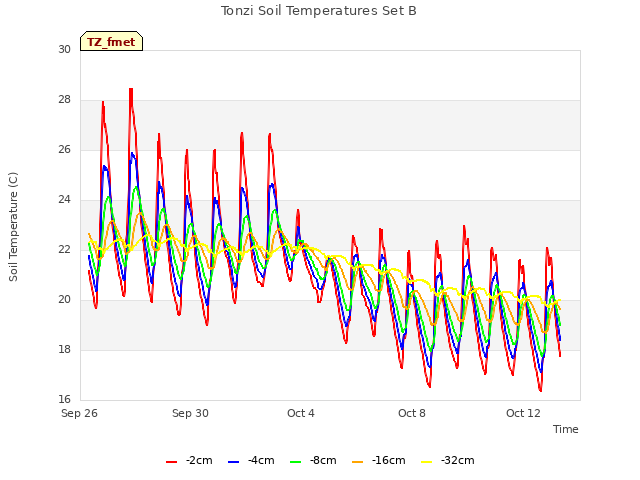Click the green -8cm legend swatch
640x480 pixels.
point(296,462)
